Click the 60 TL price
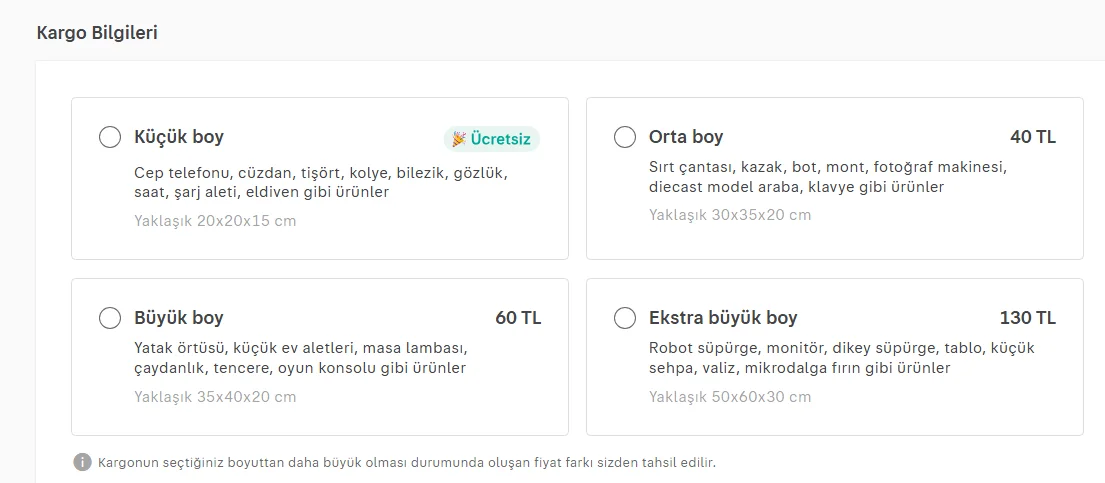The height and width of the screenshot is (483, 1105). [x=518, y=318]
